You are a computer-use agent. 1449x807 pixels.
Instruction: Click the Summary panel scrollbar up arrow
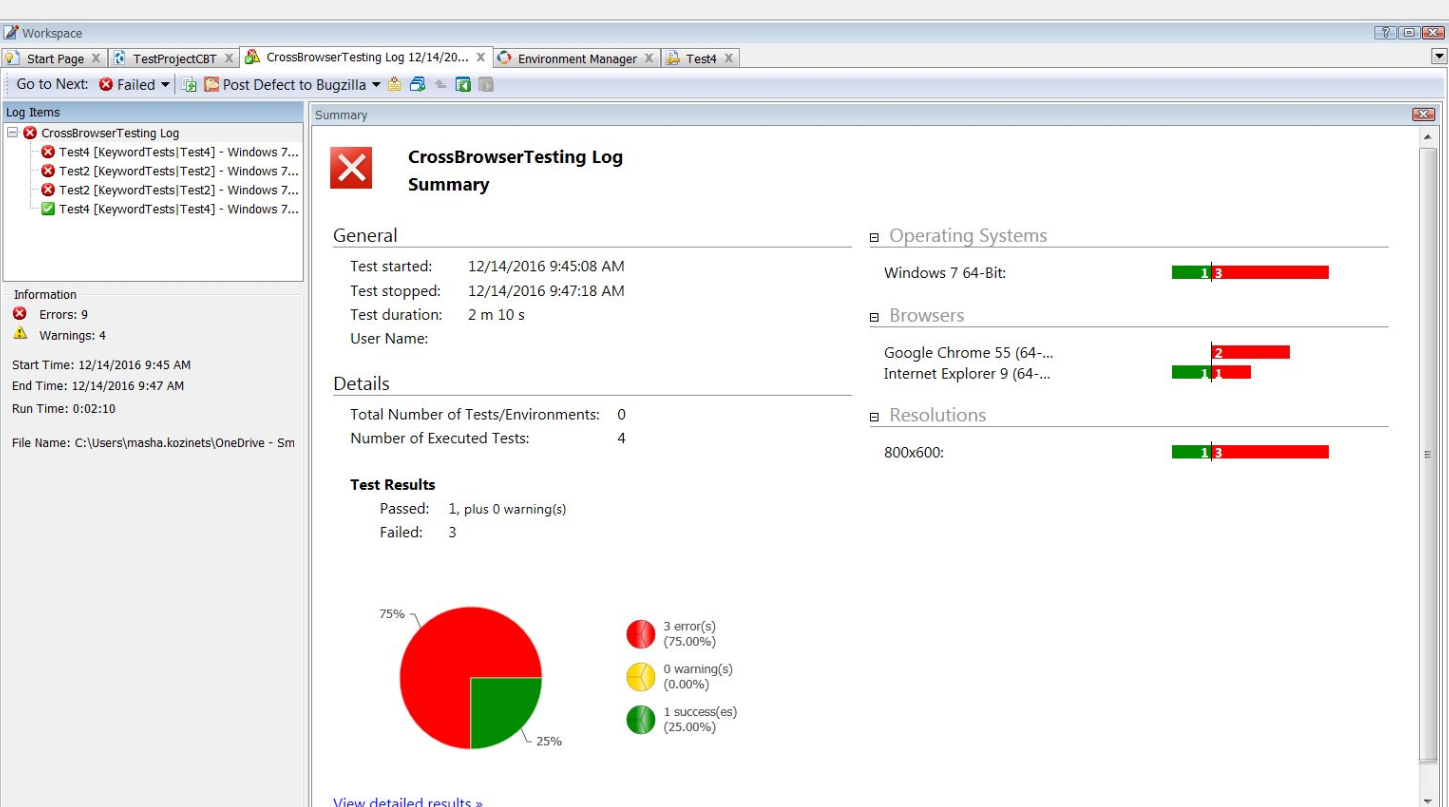(x=1427, y=137)
